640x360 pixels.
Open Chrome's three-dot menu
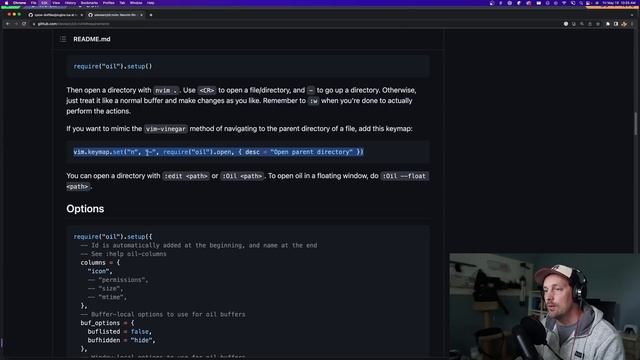coord(632,24)
